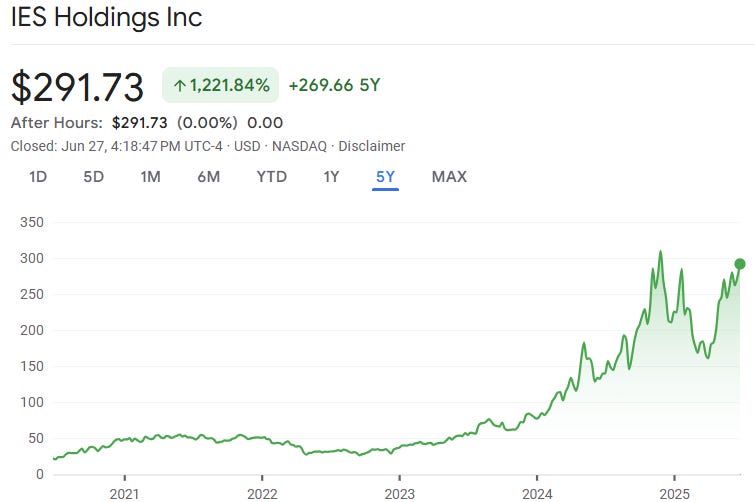The width and height of the screenshot is (755, 502).
Task: Show the YTD chart range
Action: [272, 177]
